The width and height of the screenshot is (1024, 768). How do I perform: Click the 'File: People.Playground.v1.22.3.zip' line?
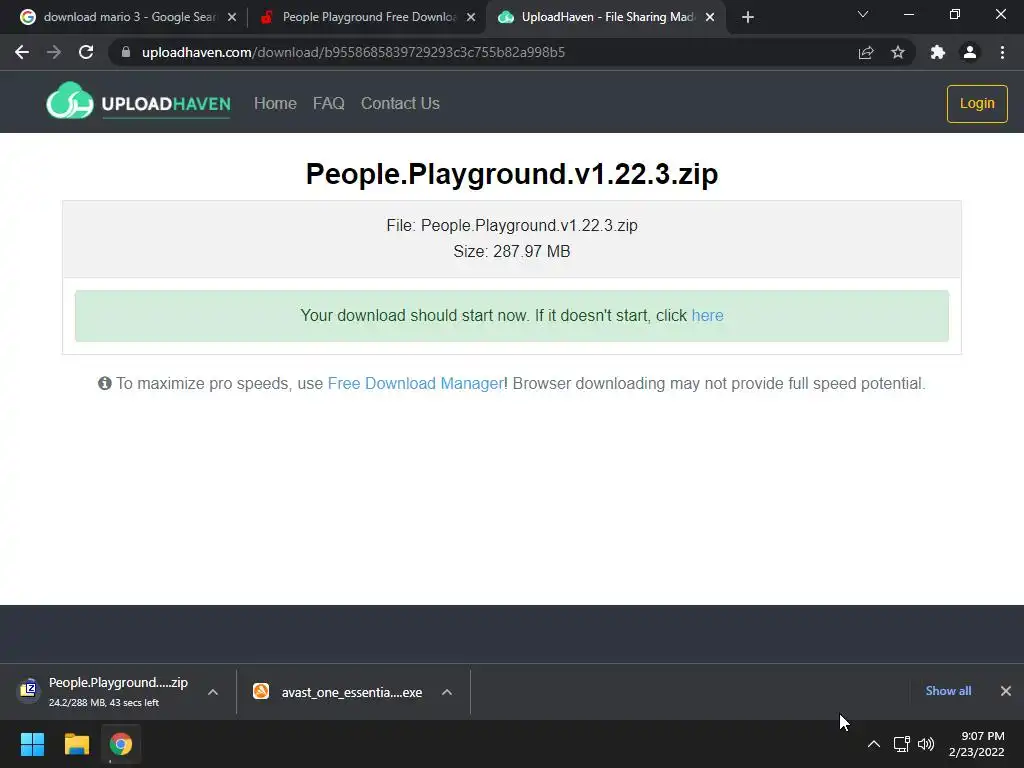[512, 225]
